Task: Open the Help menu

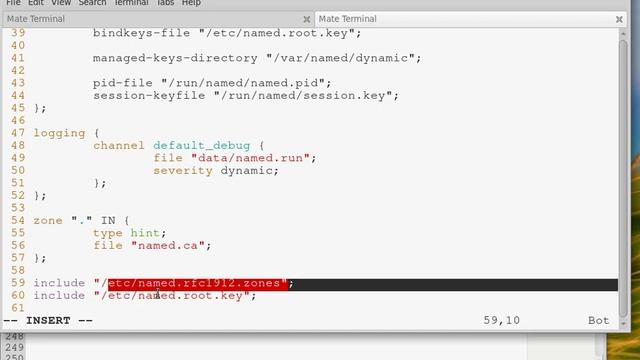Action: point(191,3)
